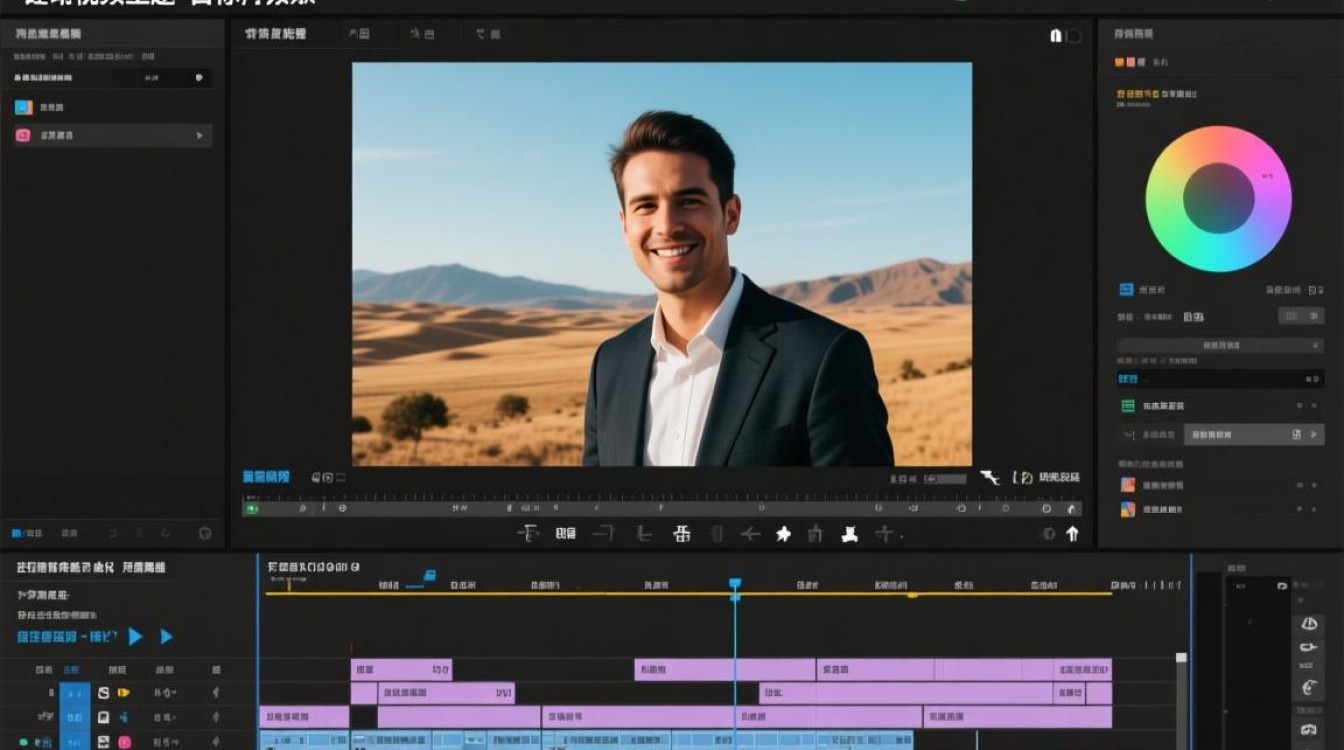Image resolution: width=1344 pixels, height=750 pixels.
Task: Click the arrow on the selected left panel row
Action: pos(199,136)
